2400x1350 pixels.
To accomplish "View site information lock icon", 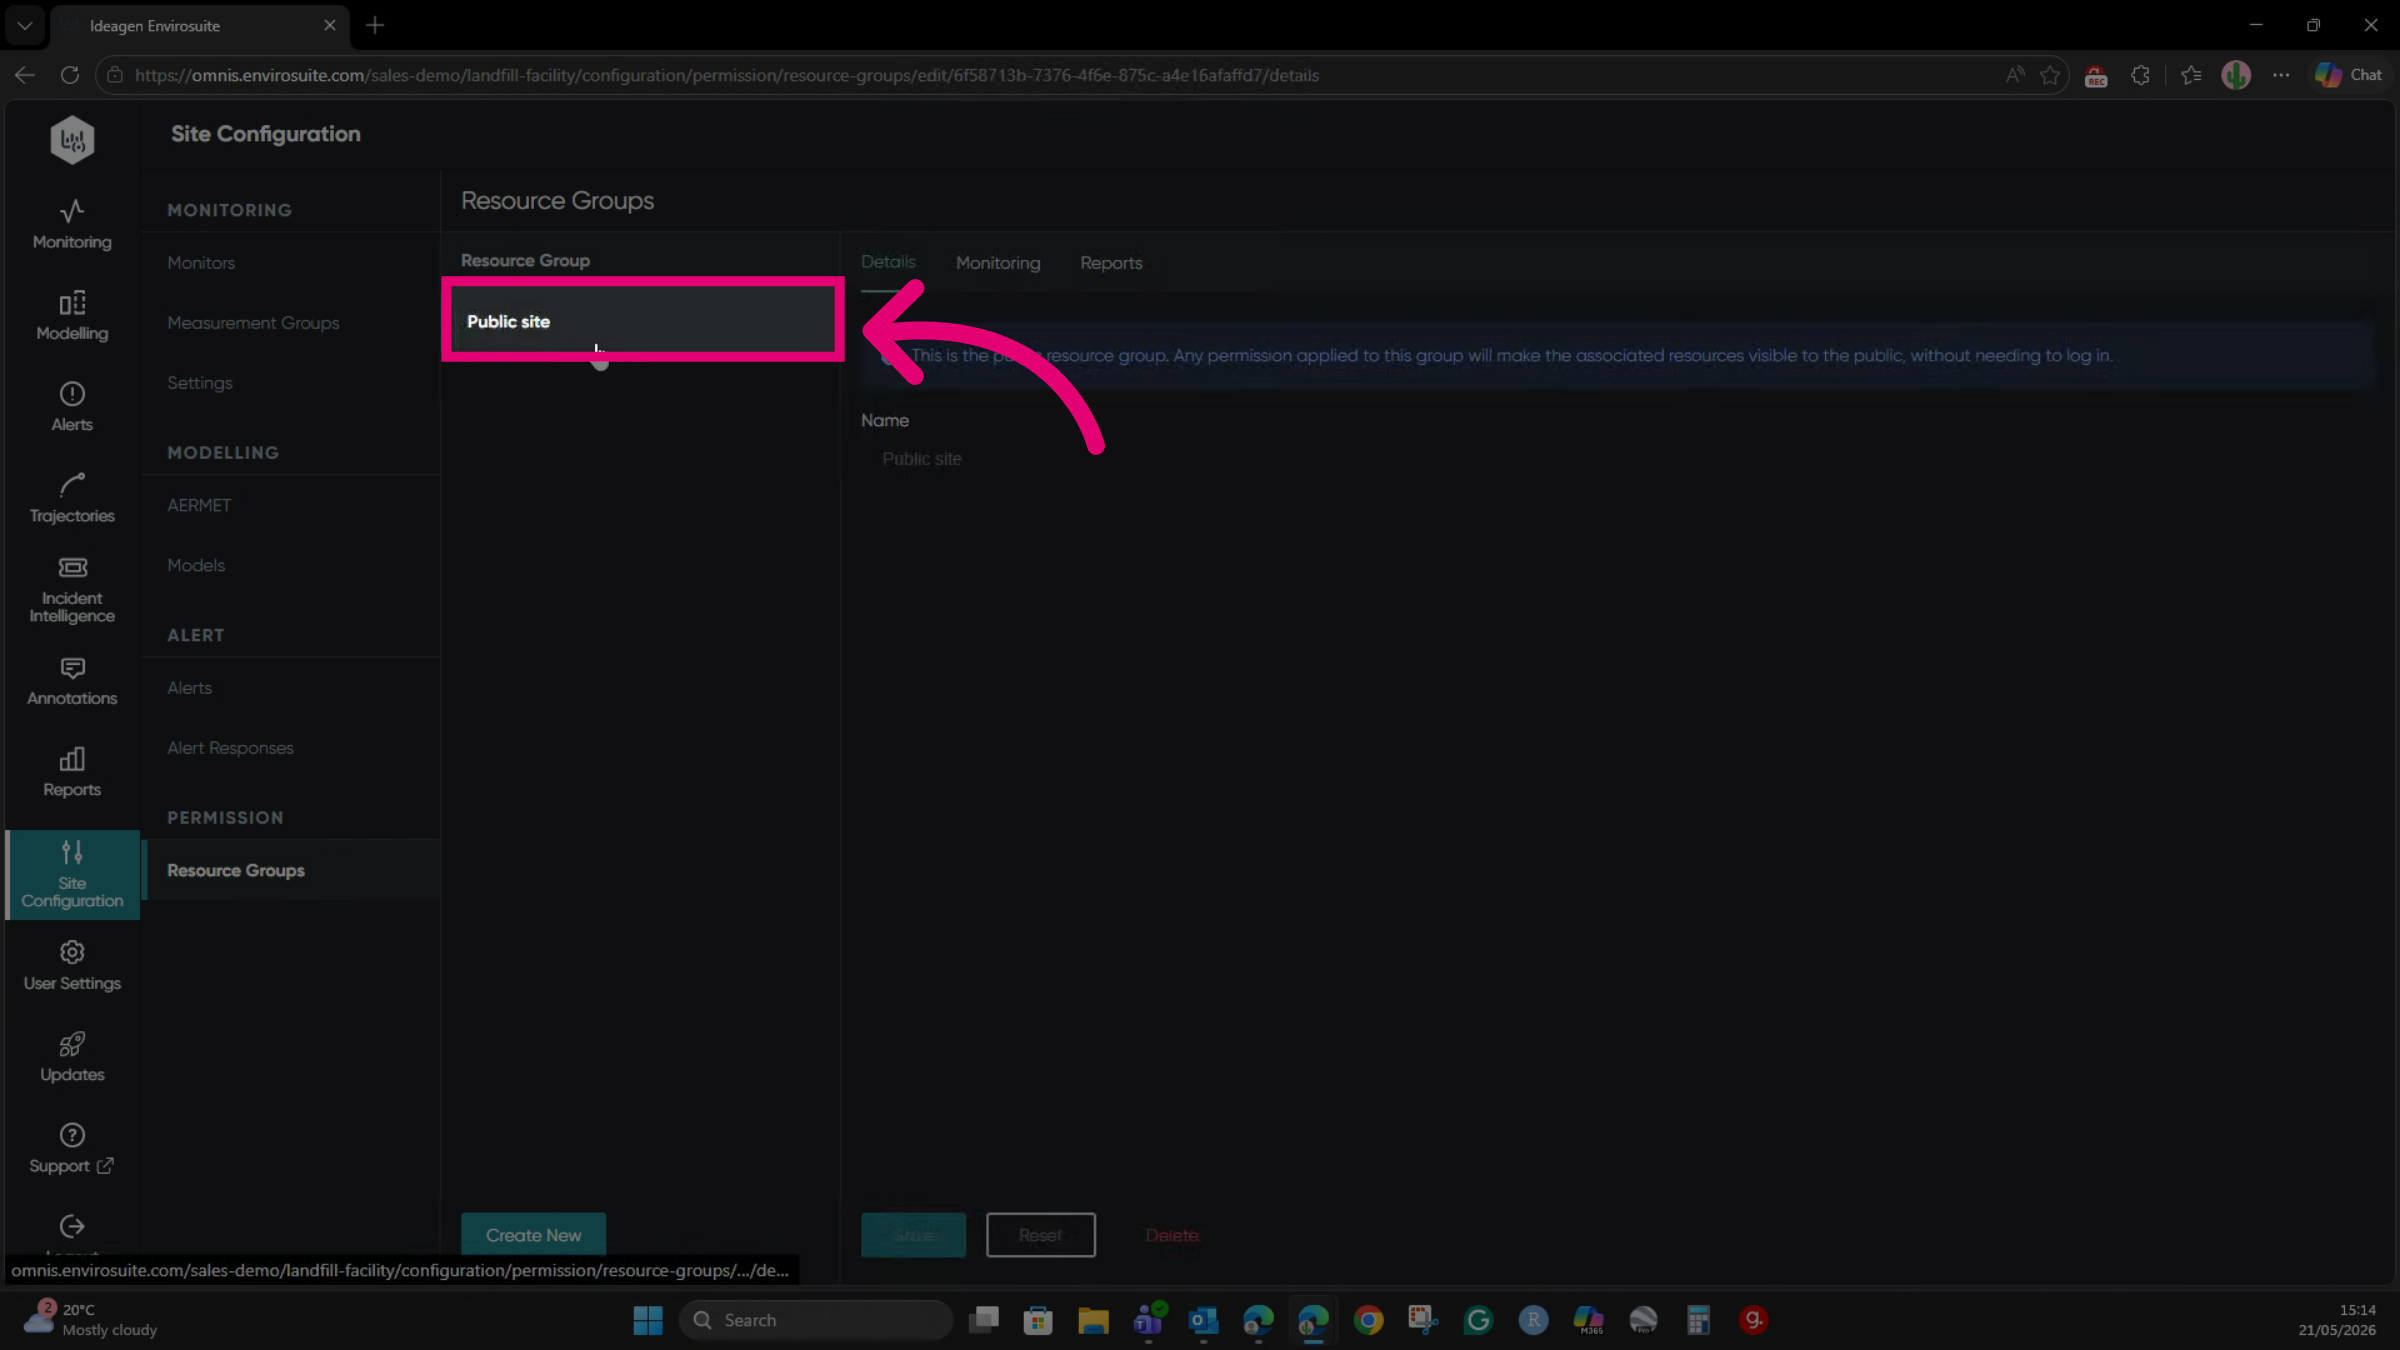I will pyautogui.click(x=115, y=75).
